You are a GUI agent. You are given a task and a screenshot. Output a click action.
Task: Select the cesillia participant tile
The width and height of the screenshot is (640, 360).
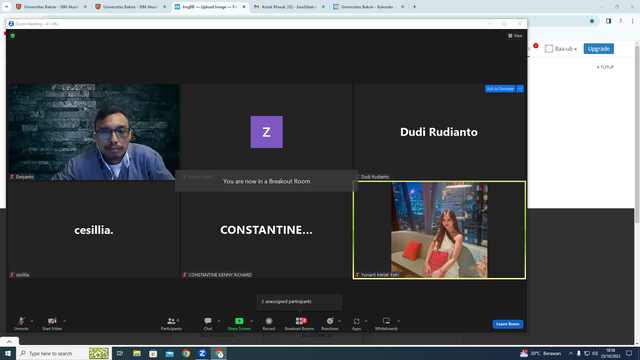93,230
